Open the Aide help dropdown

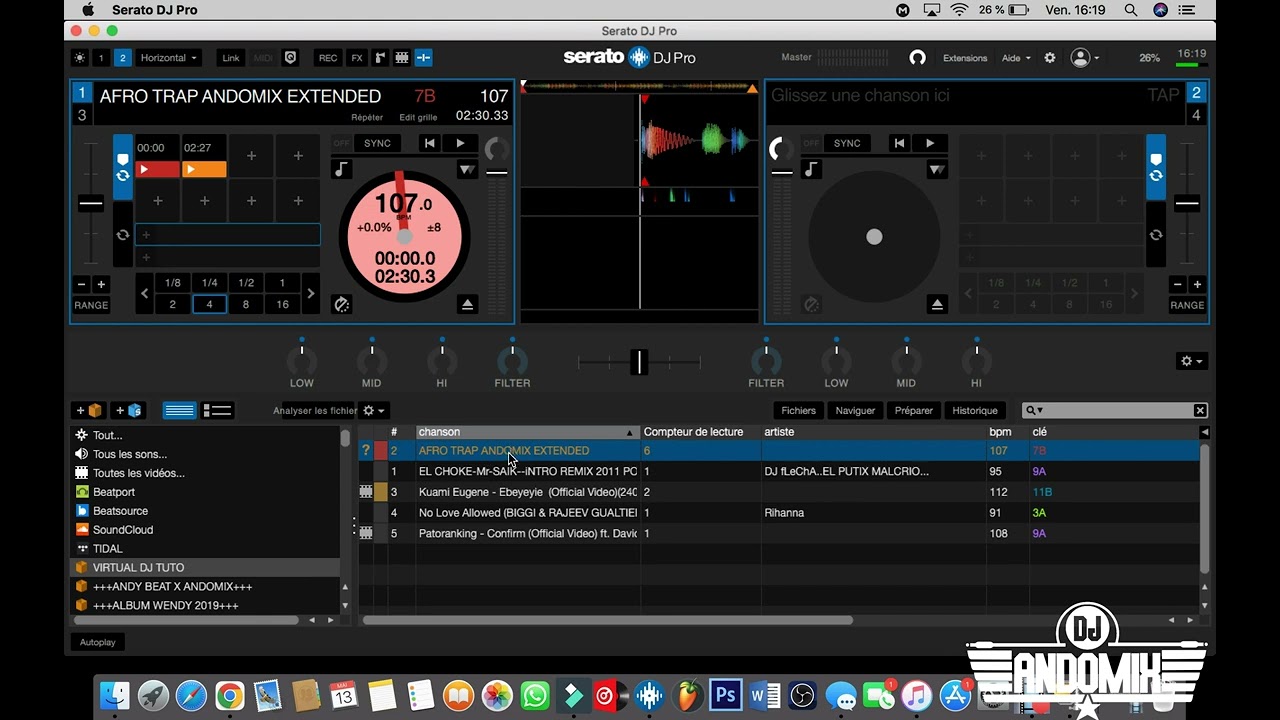coord(1016,58)
